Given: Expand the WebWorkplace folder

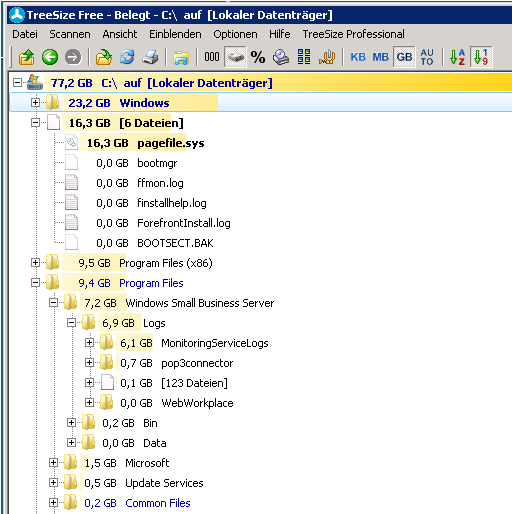Looking at the screenshot, I should (x=89, y=403).
